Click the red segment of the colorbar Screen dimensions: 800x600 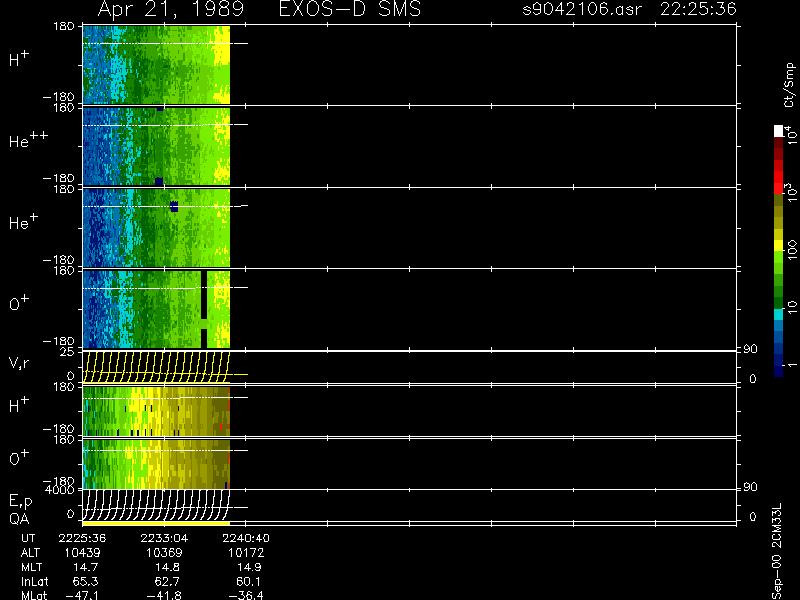pyautogui.click(x=779, y=177)
